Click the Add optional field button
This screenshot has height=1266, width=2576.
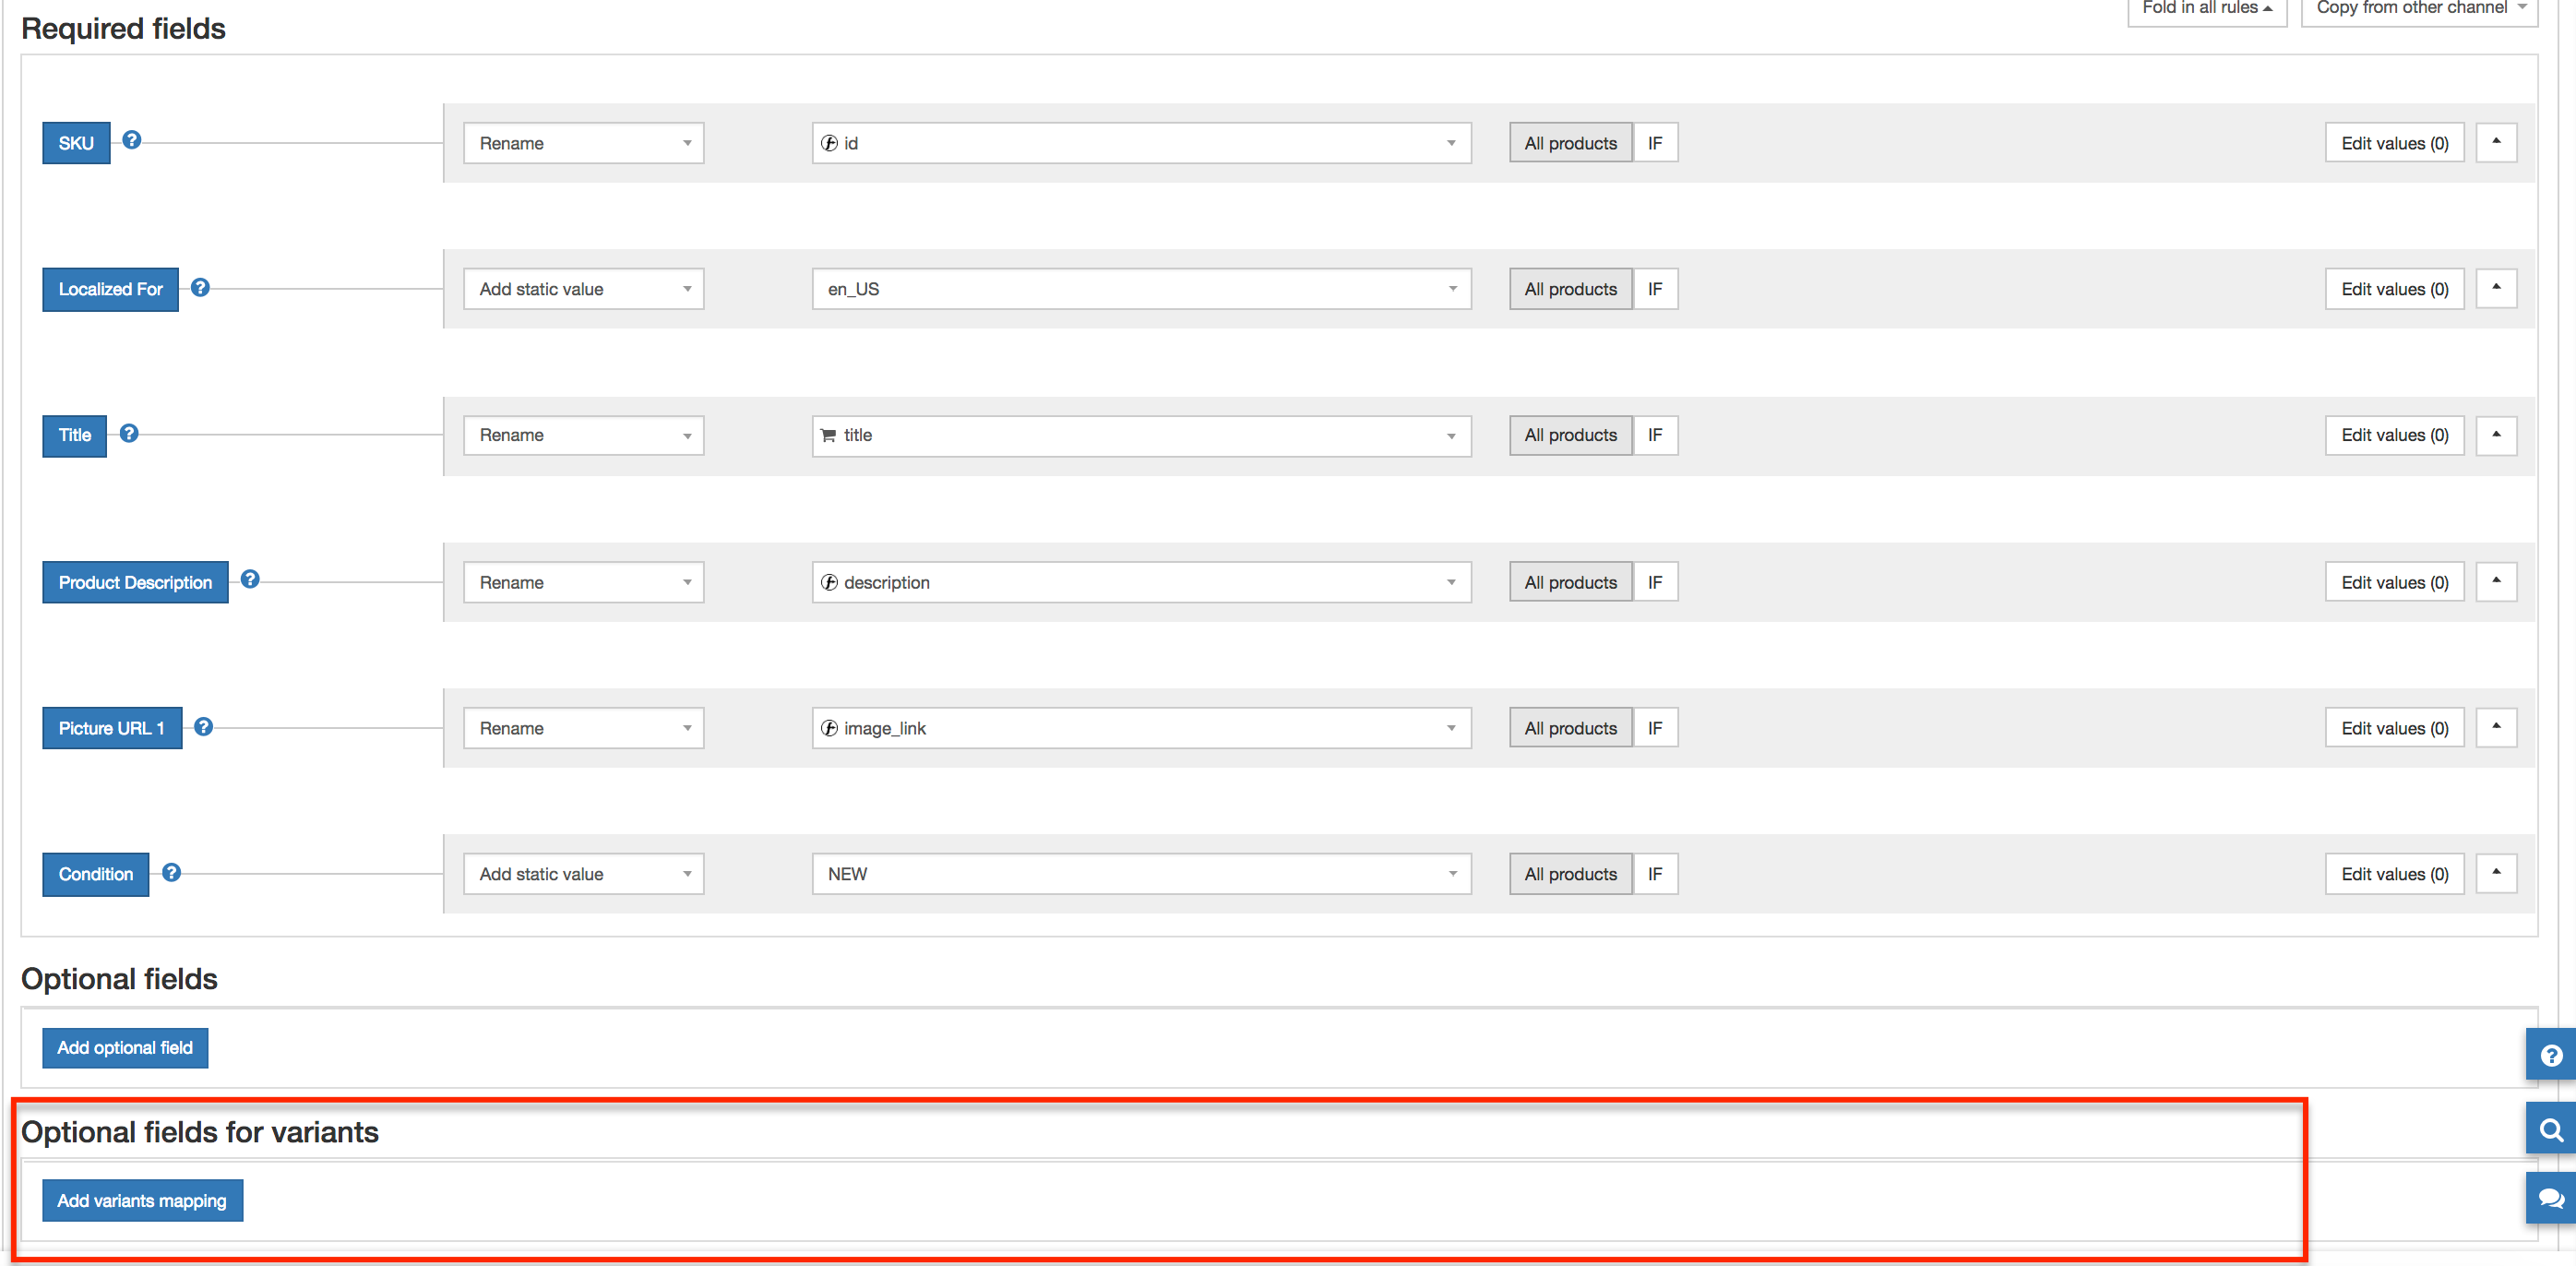(x=125, y=1047)
